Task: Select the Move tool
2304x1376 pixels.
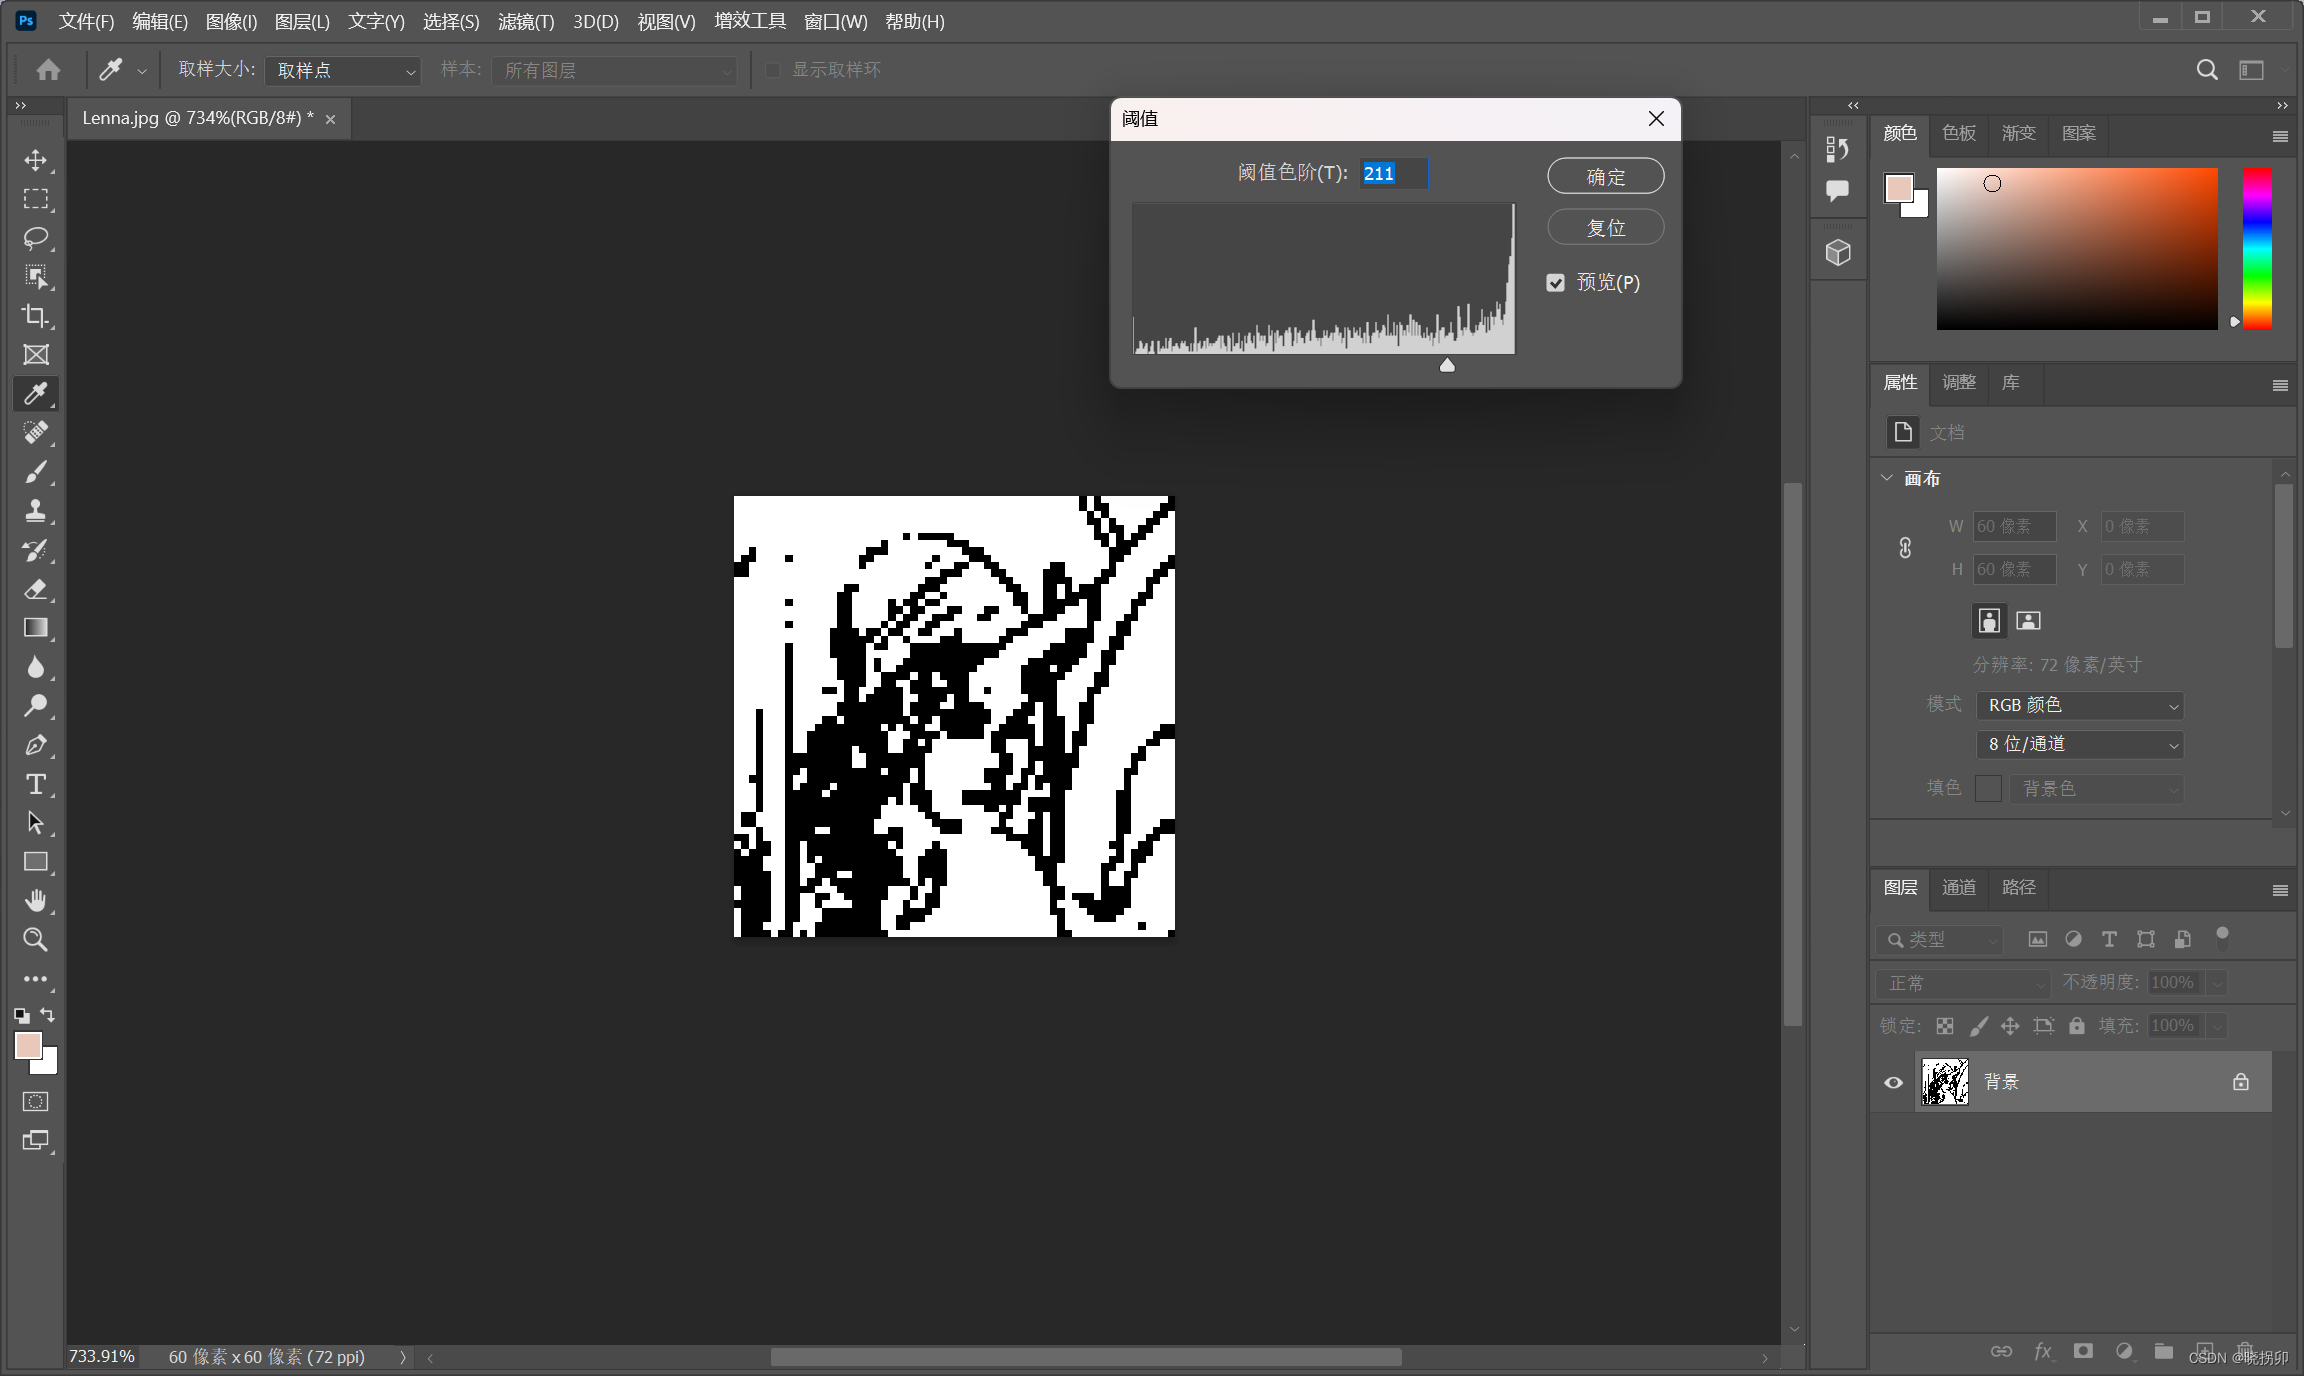Action: click(x=36, y=160)
